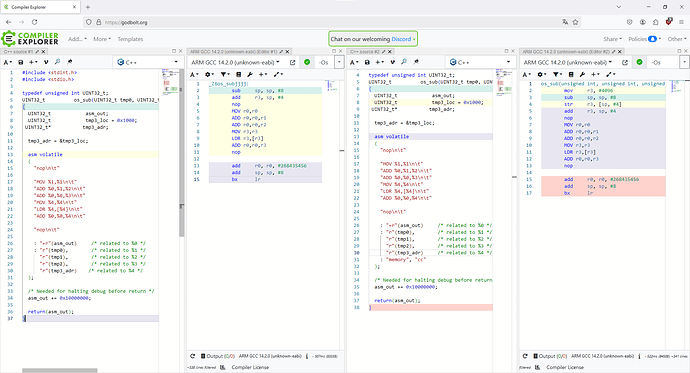Open the C++ language selector for source #2

coord(480,62)
